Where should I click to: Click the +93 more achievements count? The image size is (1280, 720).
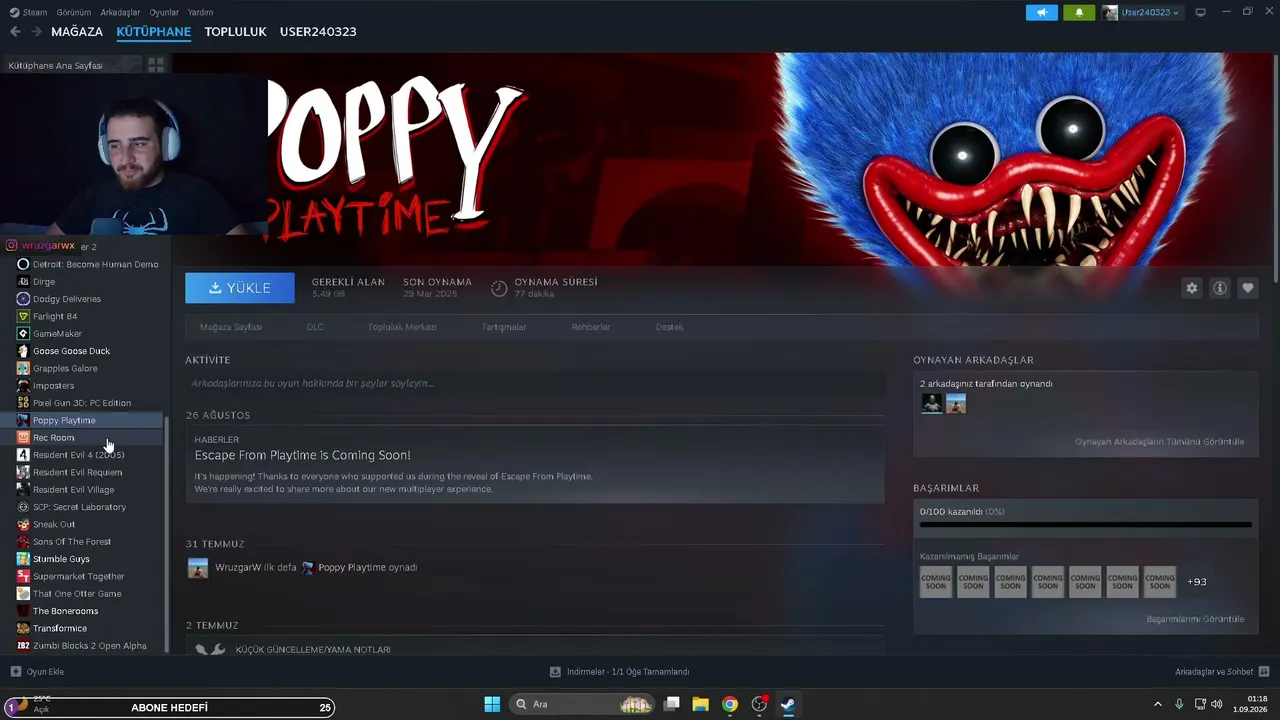[1196, 582]
